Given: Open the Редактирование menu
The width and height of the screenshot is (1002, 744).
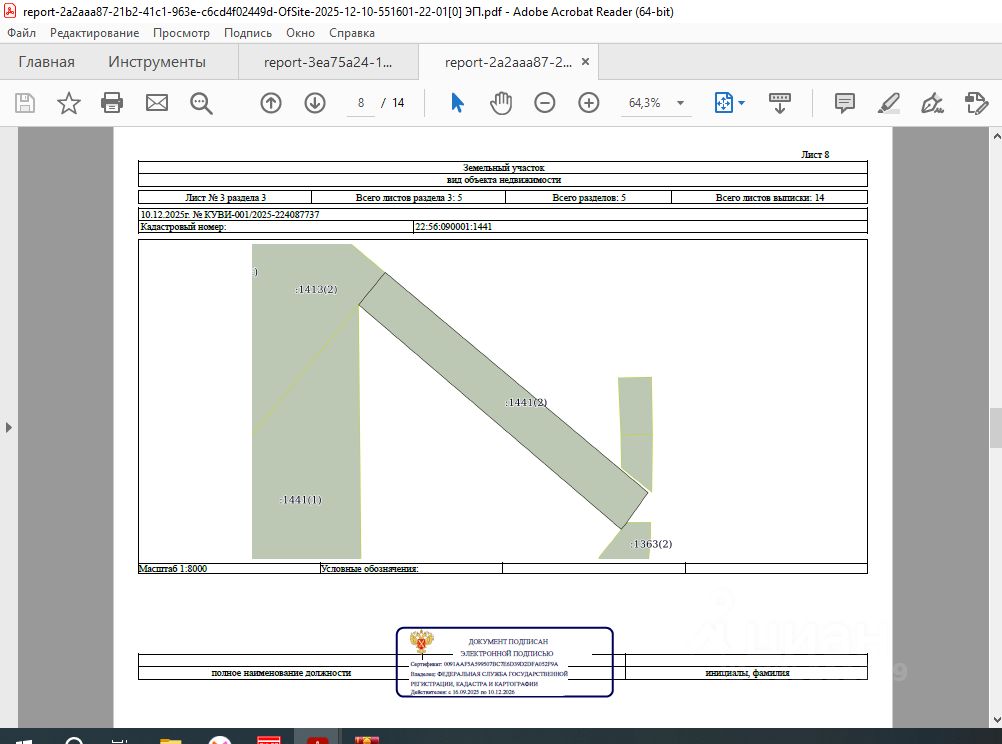Looking at the screenshot, I should click(95, 33).
